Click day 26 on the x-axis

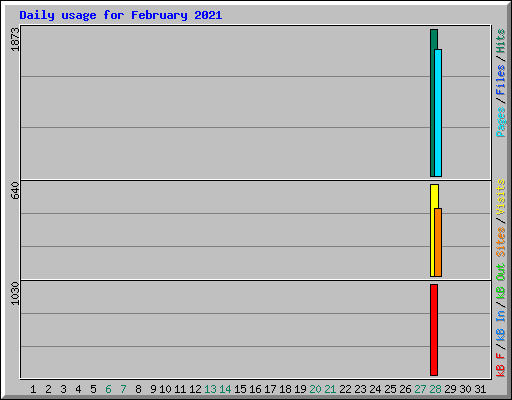click(x=405, y=389)
